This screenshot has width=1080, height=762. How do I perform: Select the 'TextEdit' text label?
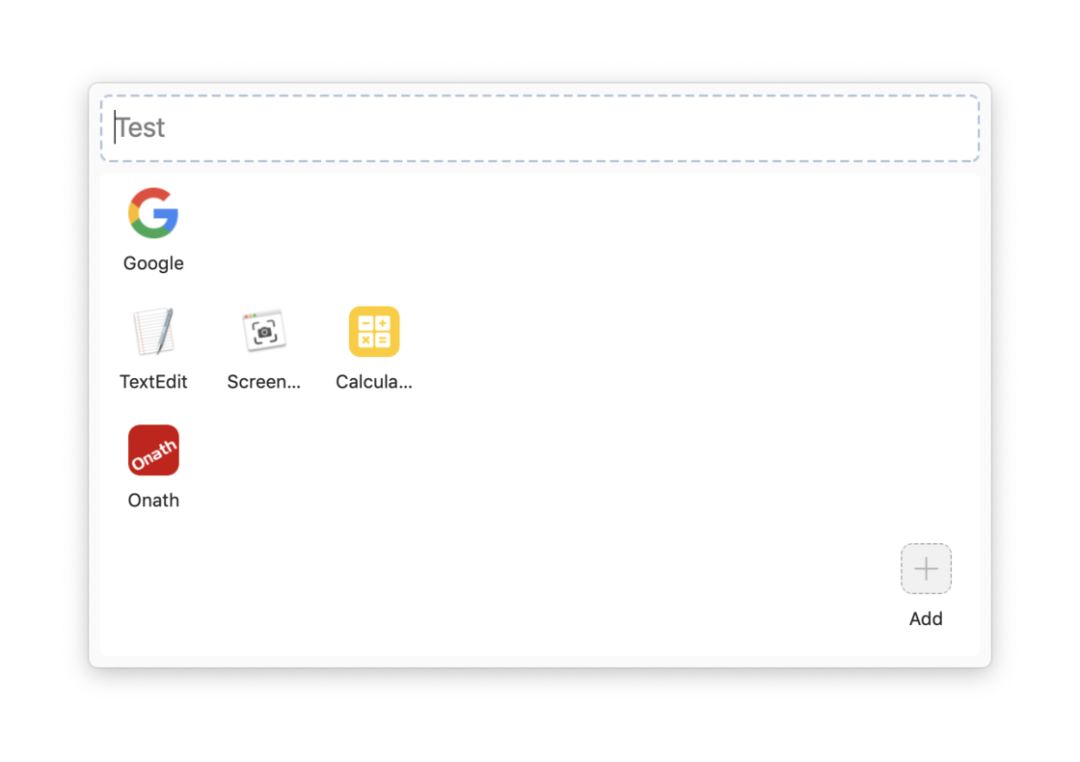pyautogui.click(x=153, y=382)
